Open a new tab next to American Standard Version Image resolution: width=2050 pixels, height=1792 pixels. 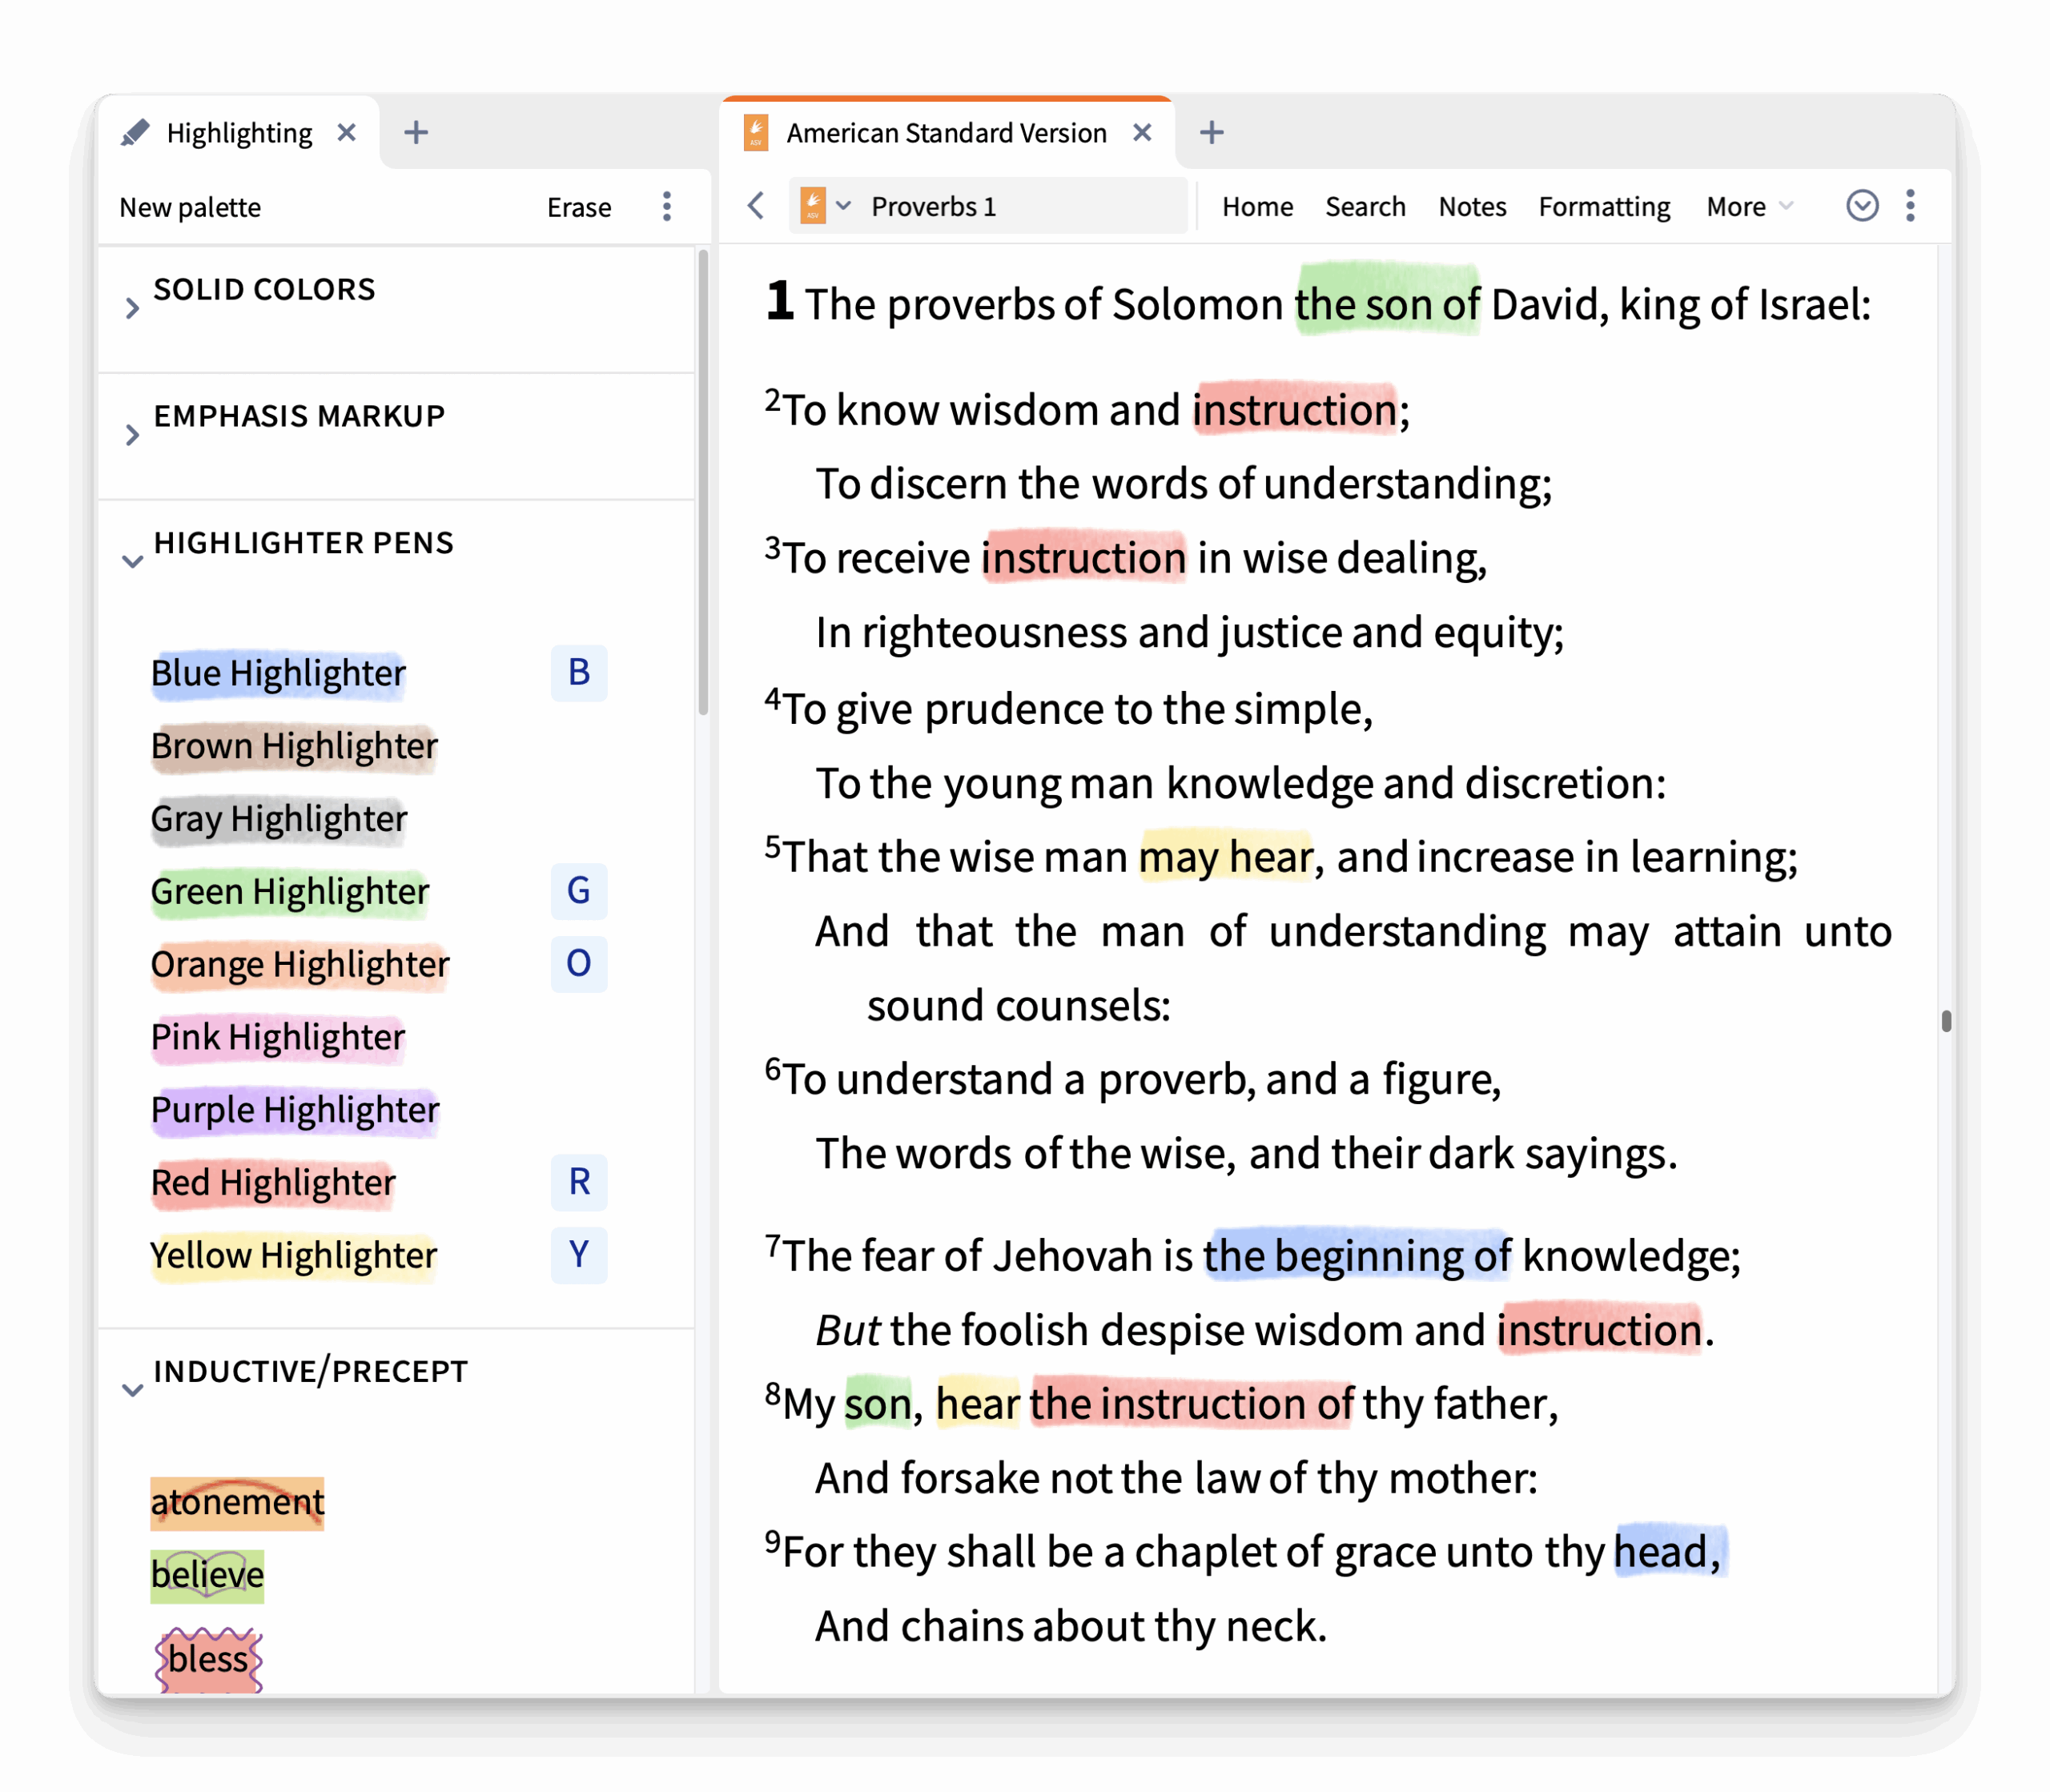pos(1211,131)
